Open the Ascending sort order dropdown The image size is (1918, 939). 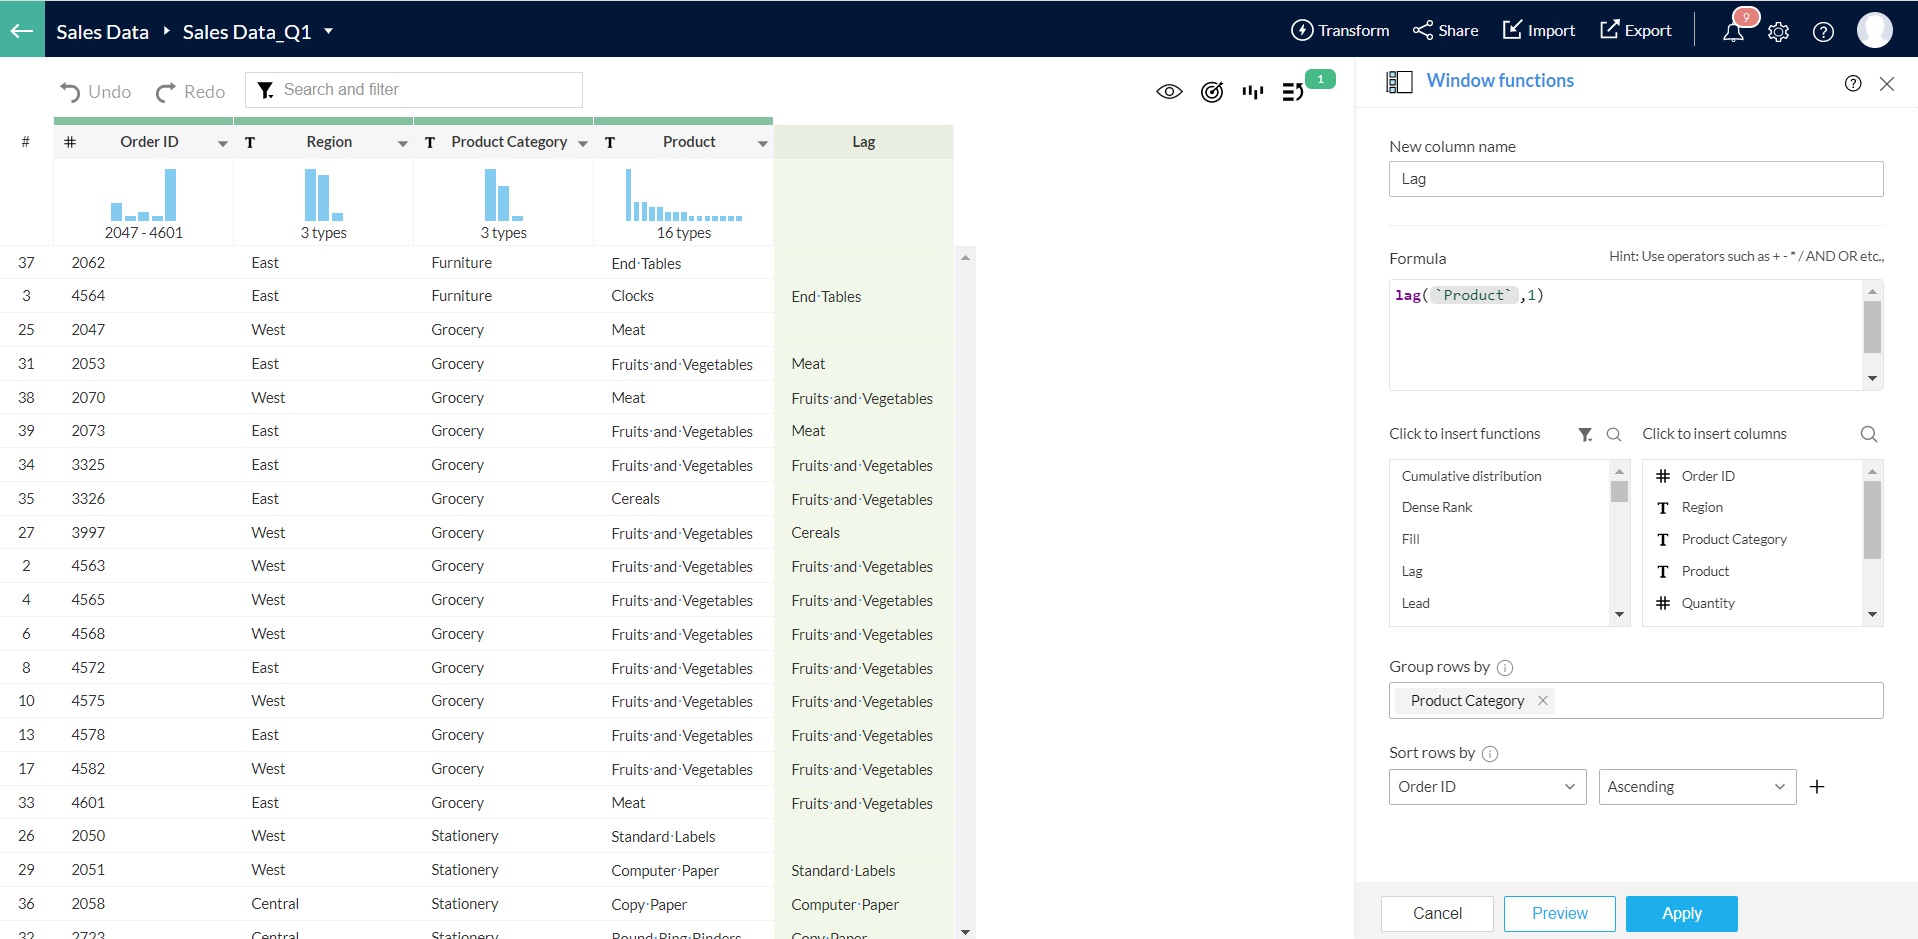coord(1697,787)
